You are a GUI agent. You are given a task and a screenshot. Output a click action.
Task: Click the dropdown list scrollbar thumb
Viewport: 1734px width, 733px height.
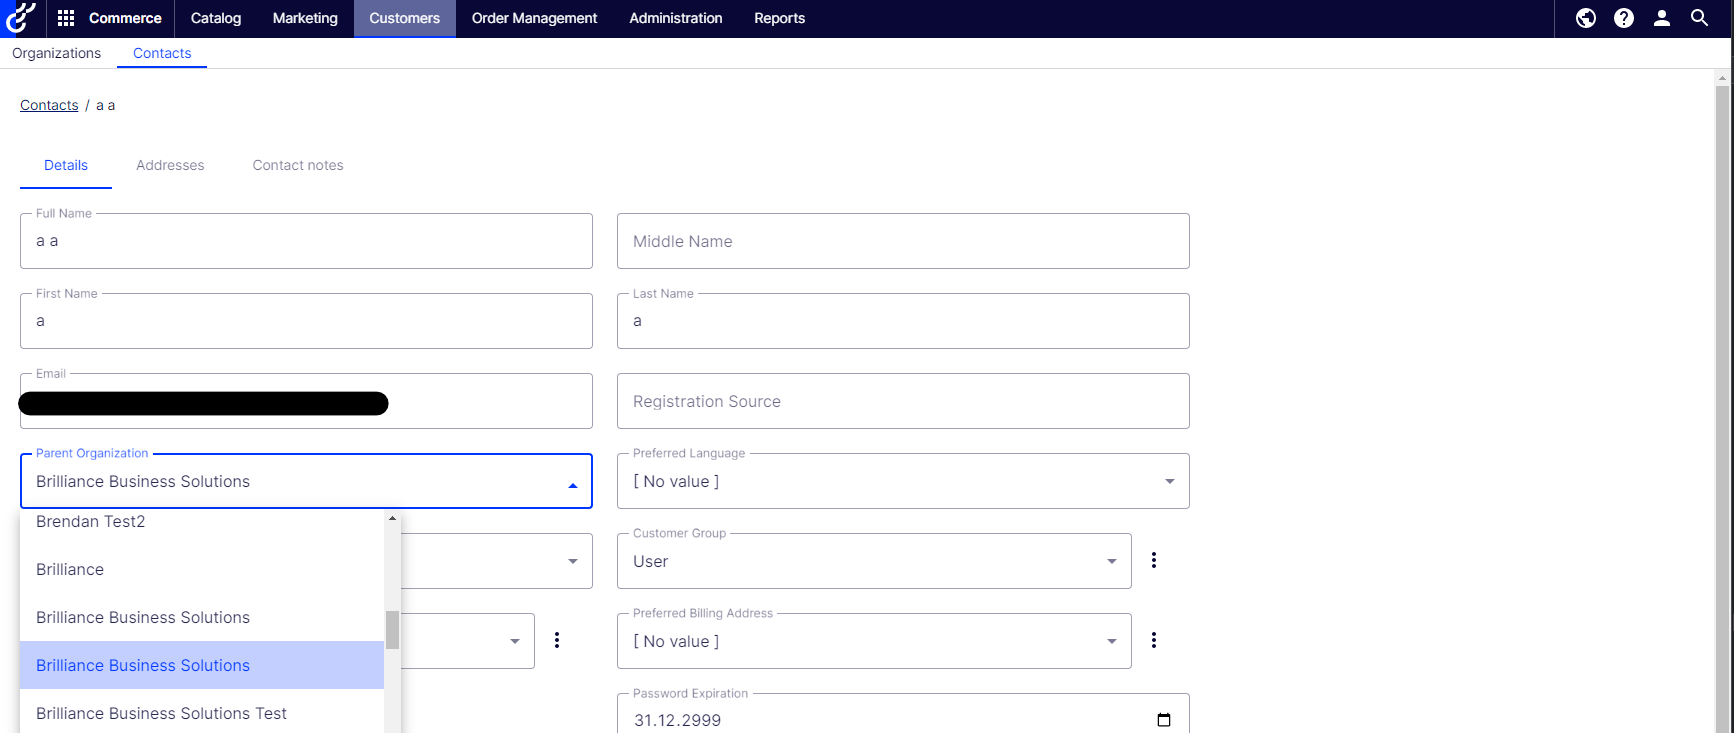pyautogui.click(x=392, y=630)
